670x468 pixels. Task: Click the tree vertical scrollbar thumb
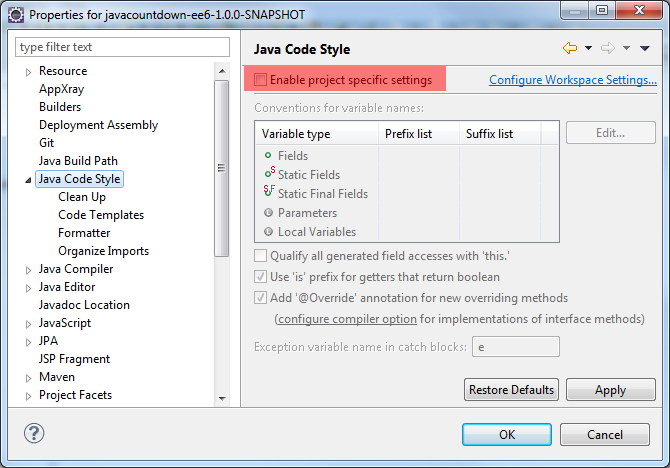click(x=221, y=168)
